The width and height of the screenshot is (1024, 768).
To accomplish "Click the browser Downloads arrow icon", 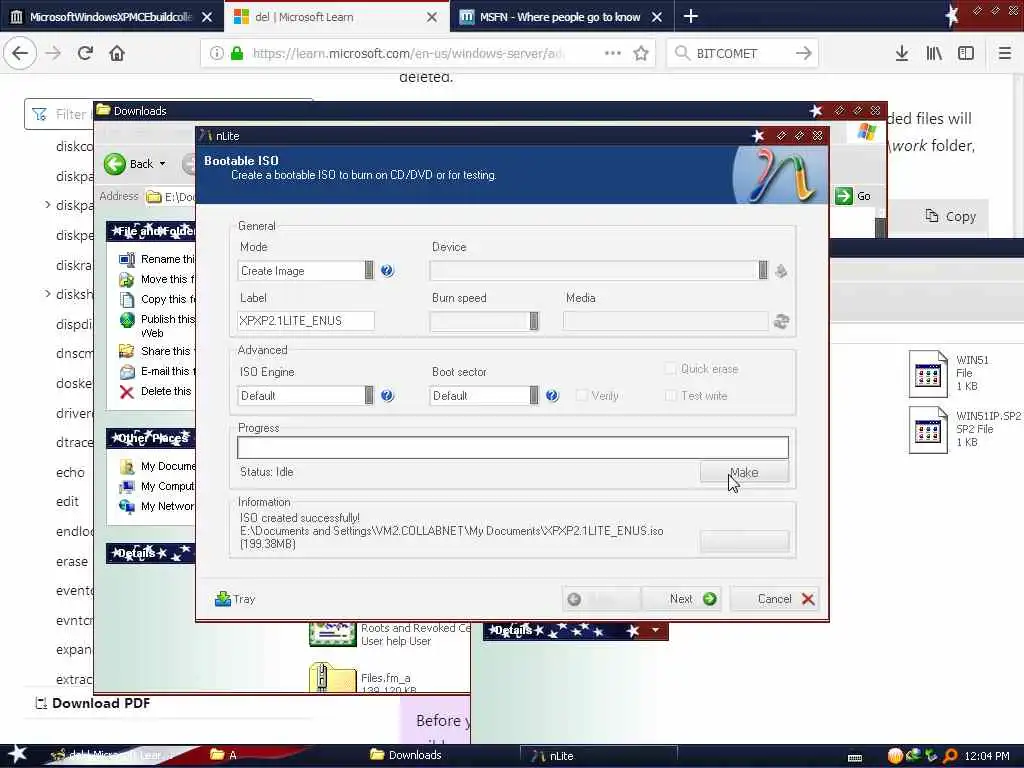I will pyautogui.click(x=902, y=53).
